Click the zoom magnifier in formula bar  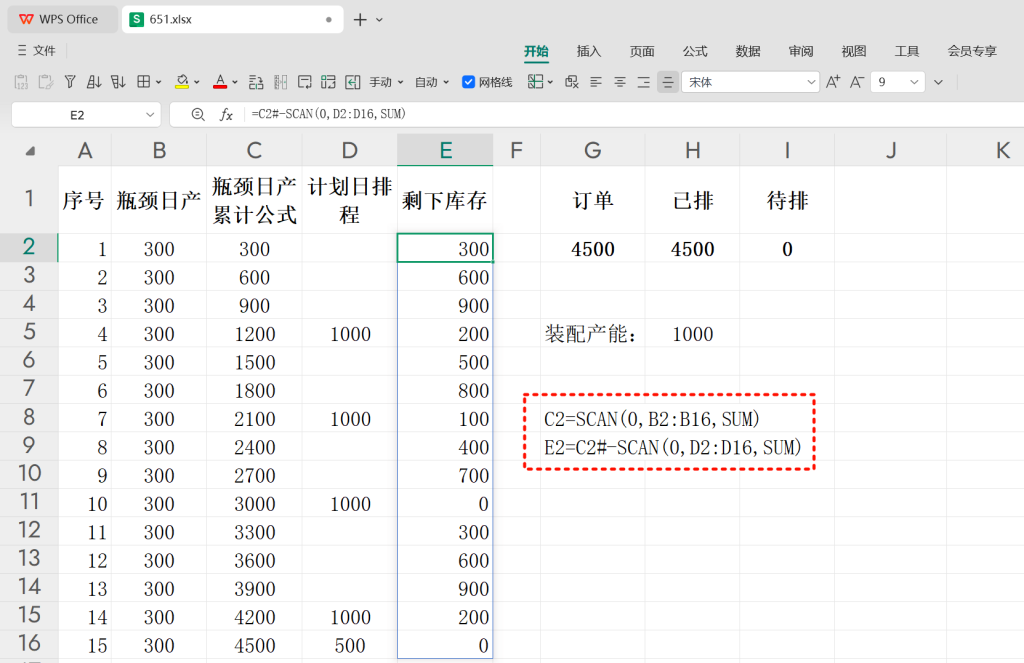point(198,114)
